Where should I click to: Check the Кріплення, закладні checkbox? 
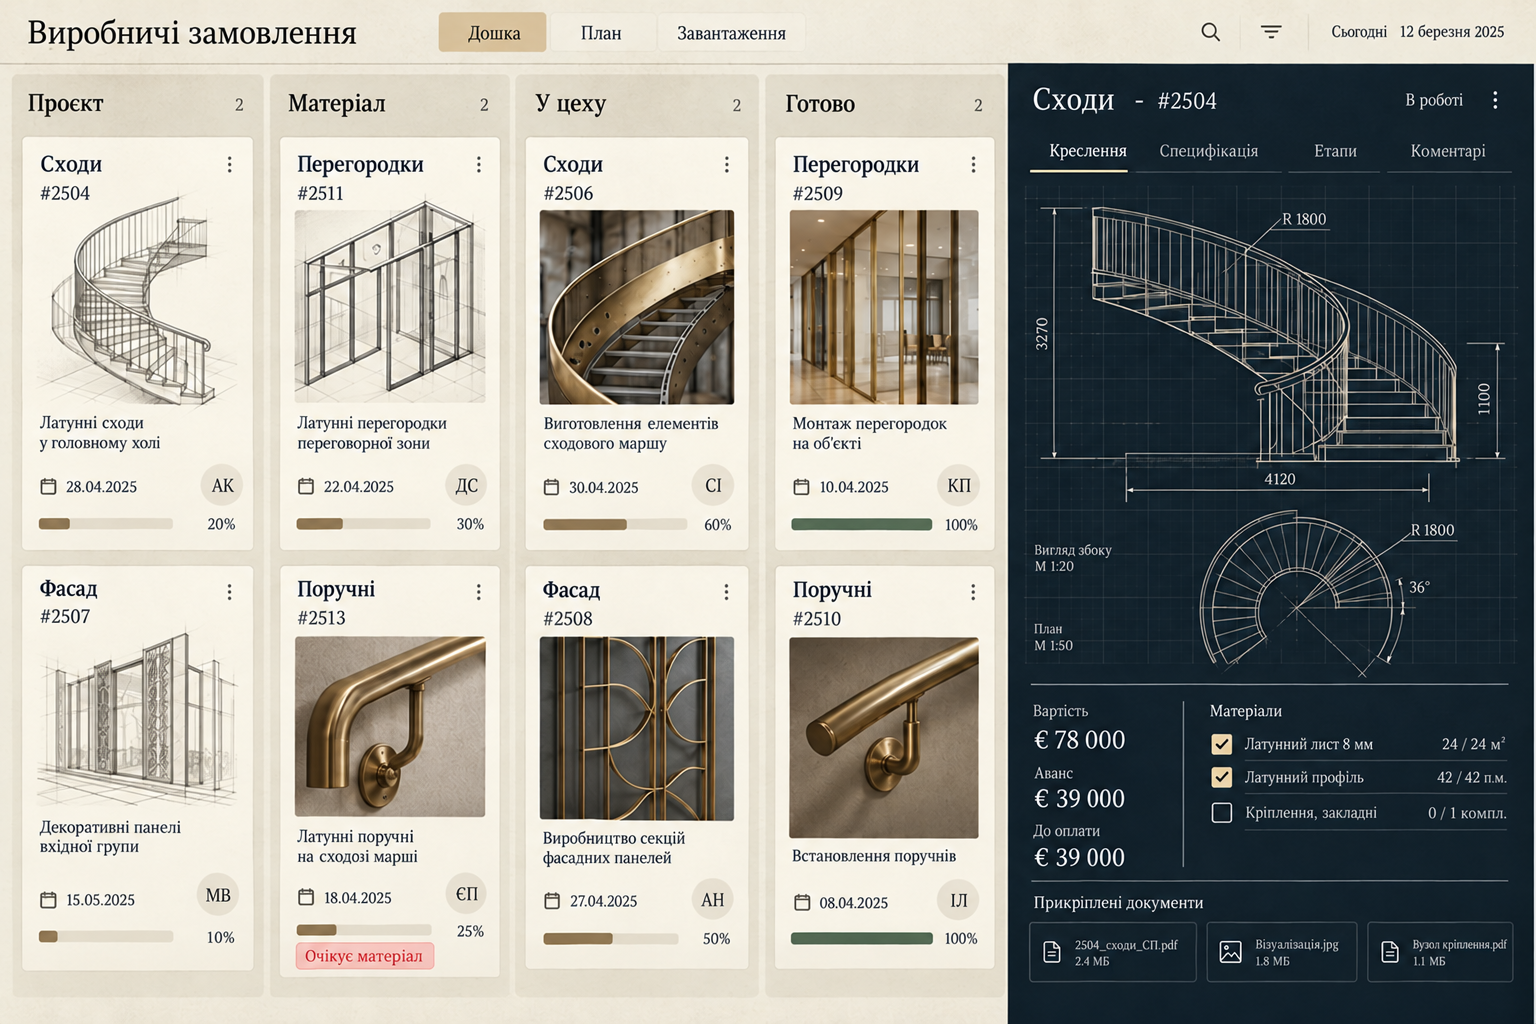(1222, 813)
